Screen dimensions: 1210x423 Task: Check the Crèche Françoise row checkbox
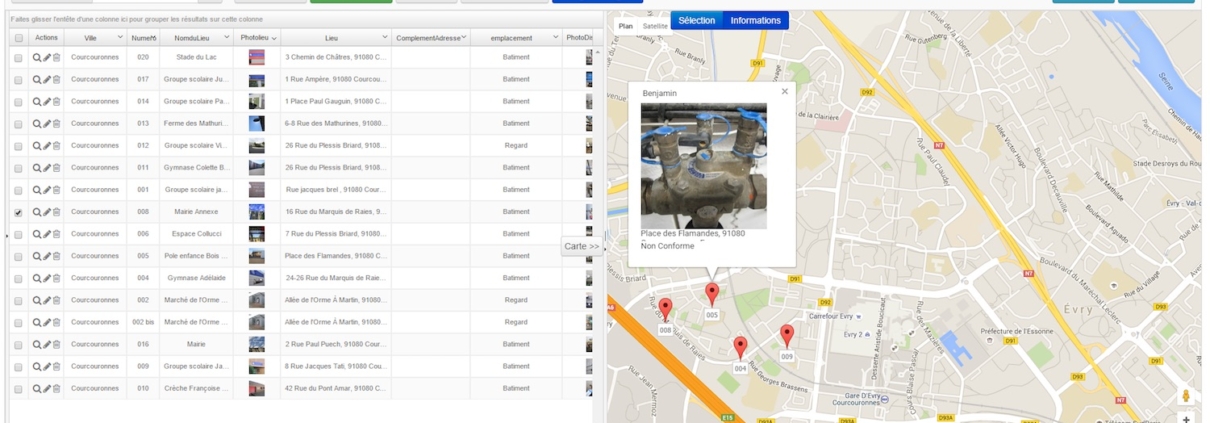pyautogui.click(x=18, y=388)
